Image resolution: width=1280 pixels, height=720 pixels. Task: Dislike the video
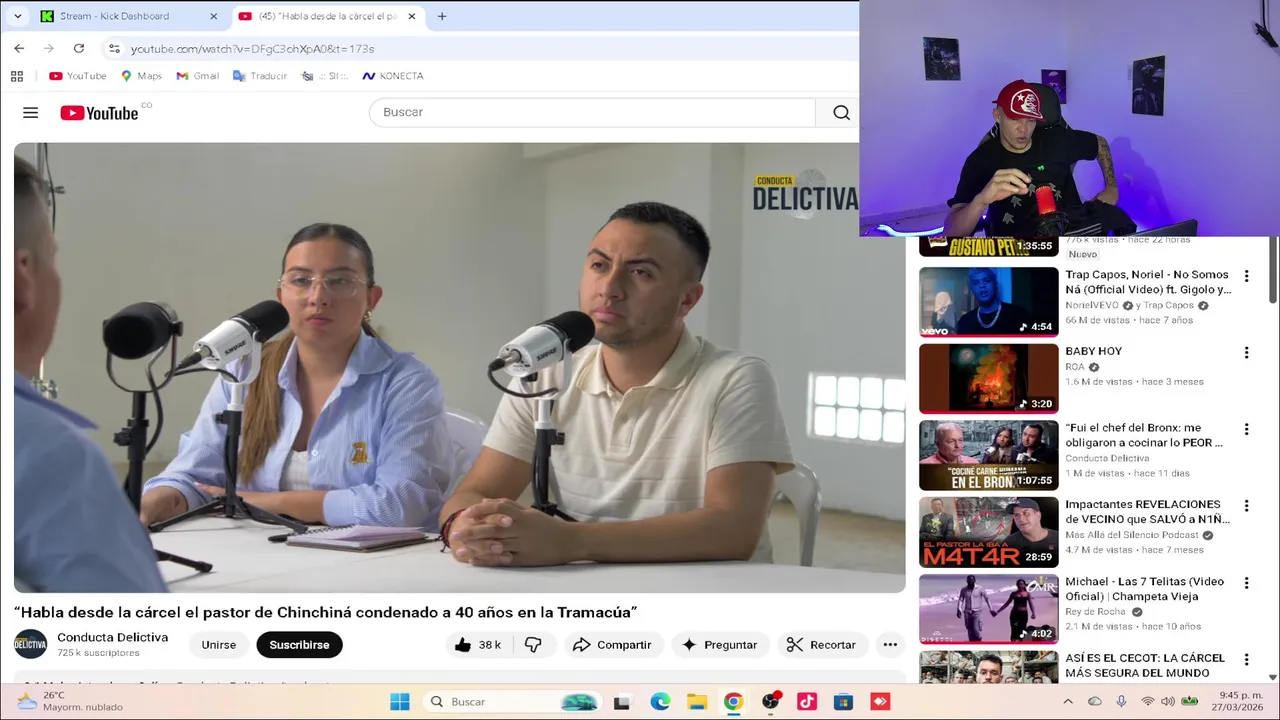tap(533, 645)
